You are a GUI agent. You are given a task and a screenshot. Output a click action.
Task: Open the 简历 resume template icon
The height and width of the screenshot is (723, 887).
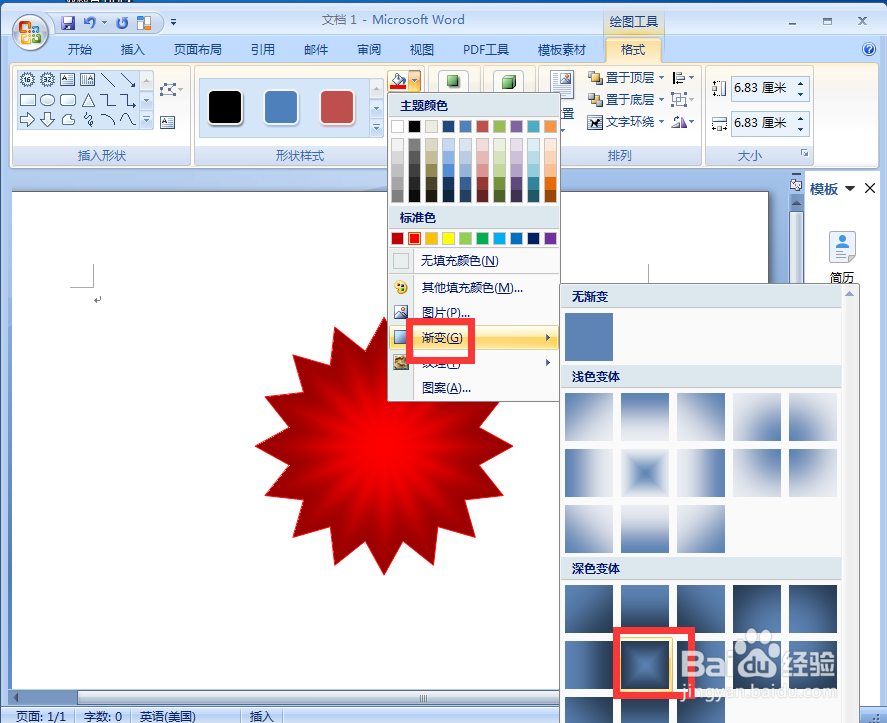click(842, 247)
